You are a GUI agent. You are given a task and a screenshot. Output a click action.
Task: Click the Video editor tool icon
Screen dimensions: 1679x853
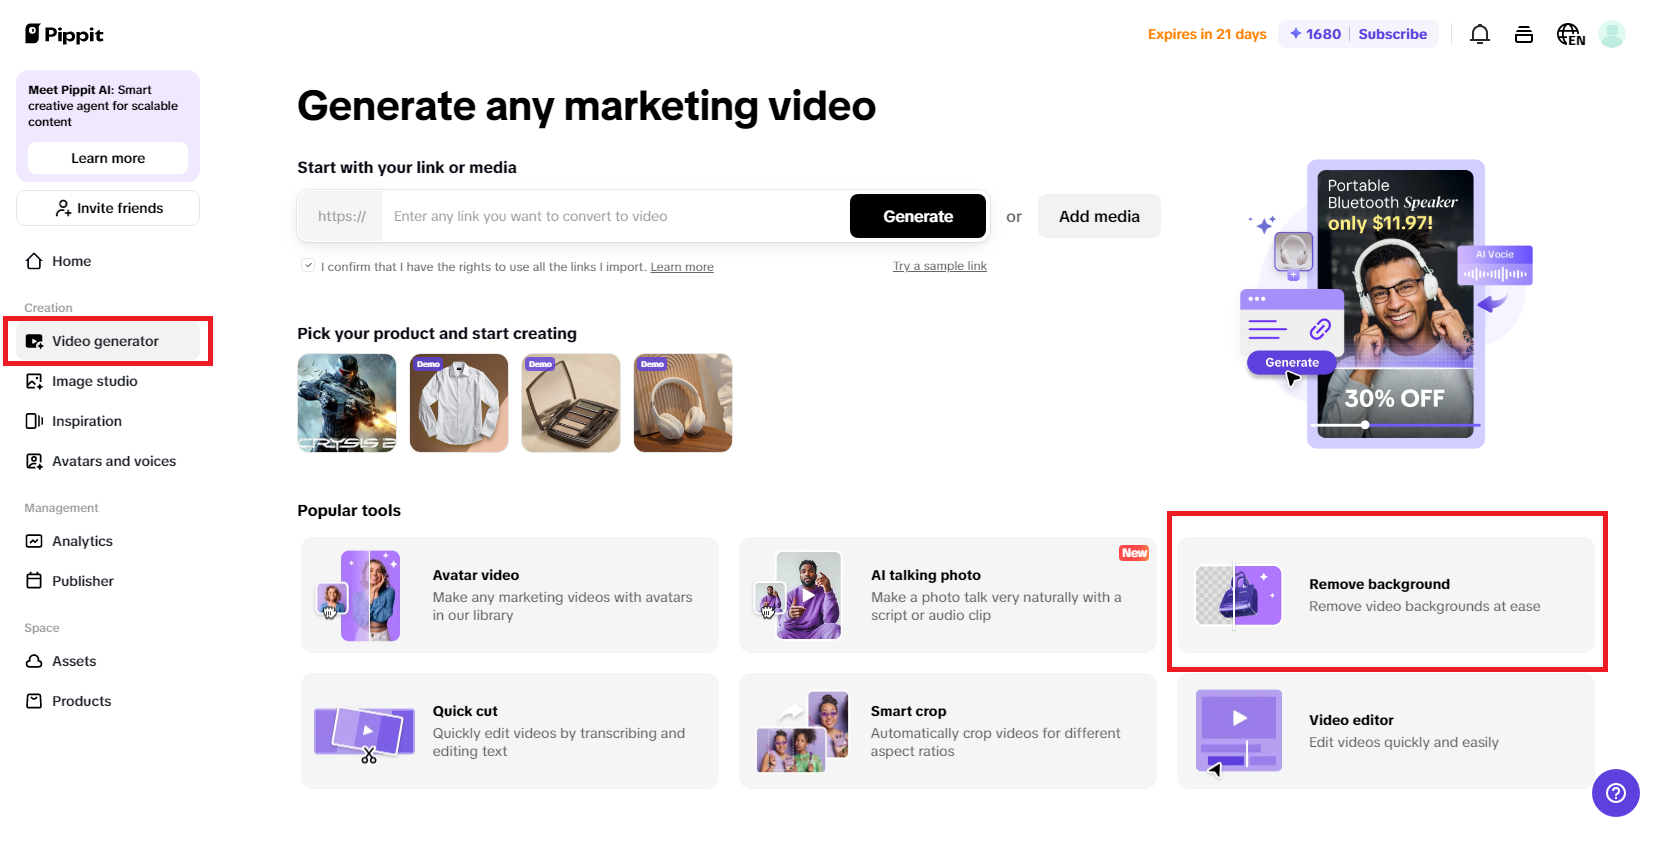[1238, 731]
